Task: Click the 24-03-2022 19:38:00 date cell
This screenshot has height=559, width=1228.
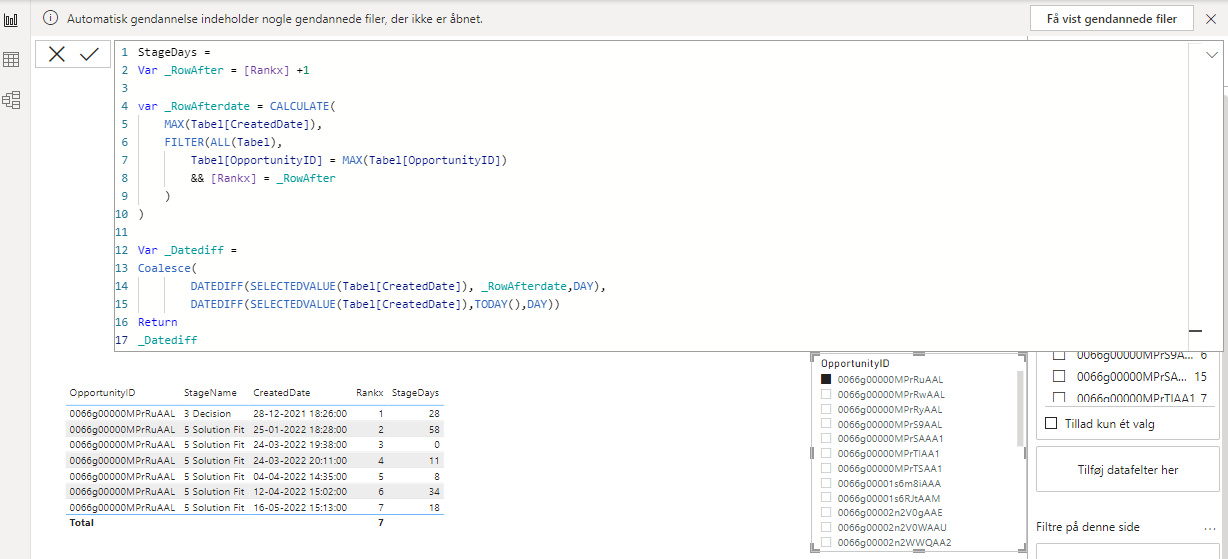Action: click(x=300, y=444)
